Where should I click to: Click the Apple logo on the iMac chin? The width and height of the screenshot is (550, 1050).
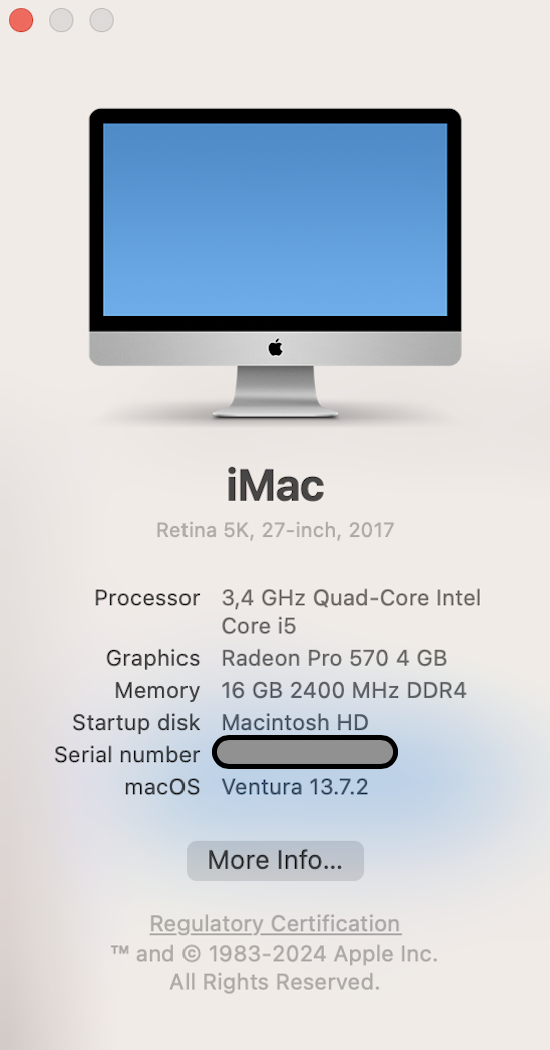(275, 348)
